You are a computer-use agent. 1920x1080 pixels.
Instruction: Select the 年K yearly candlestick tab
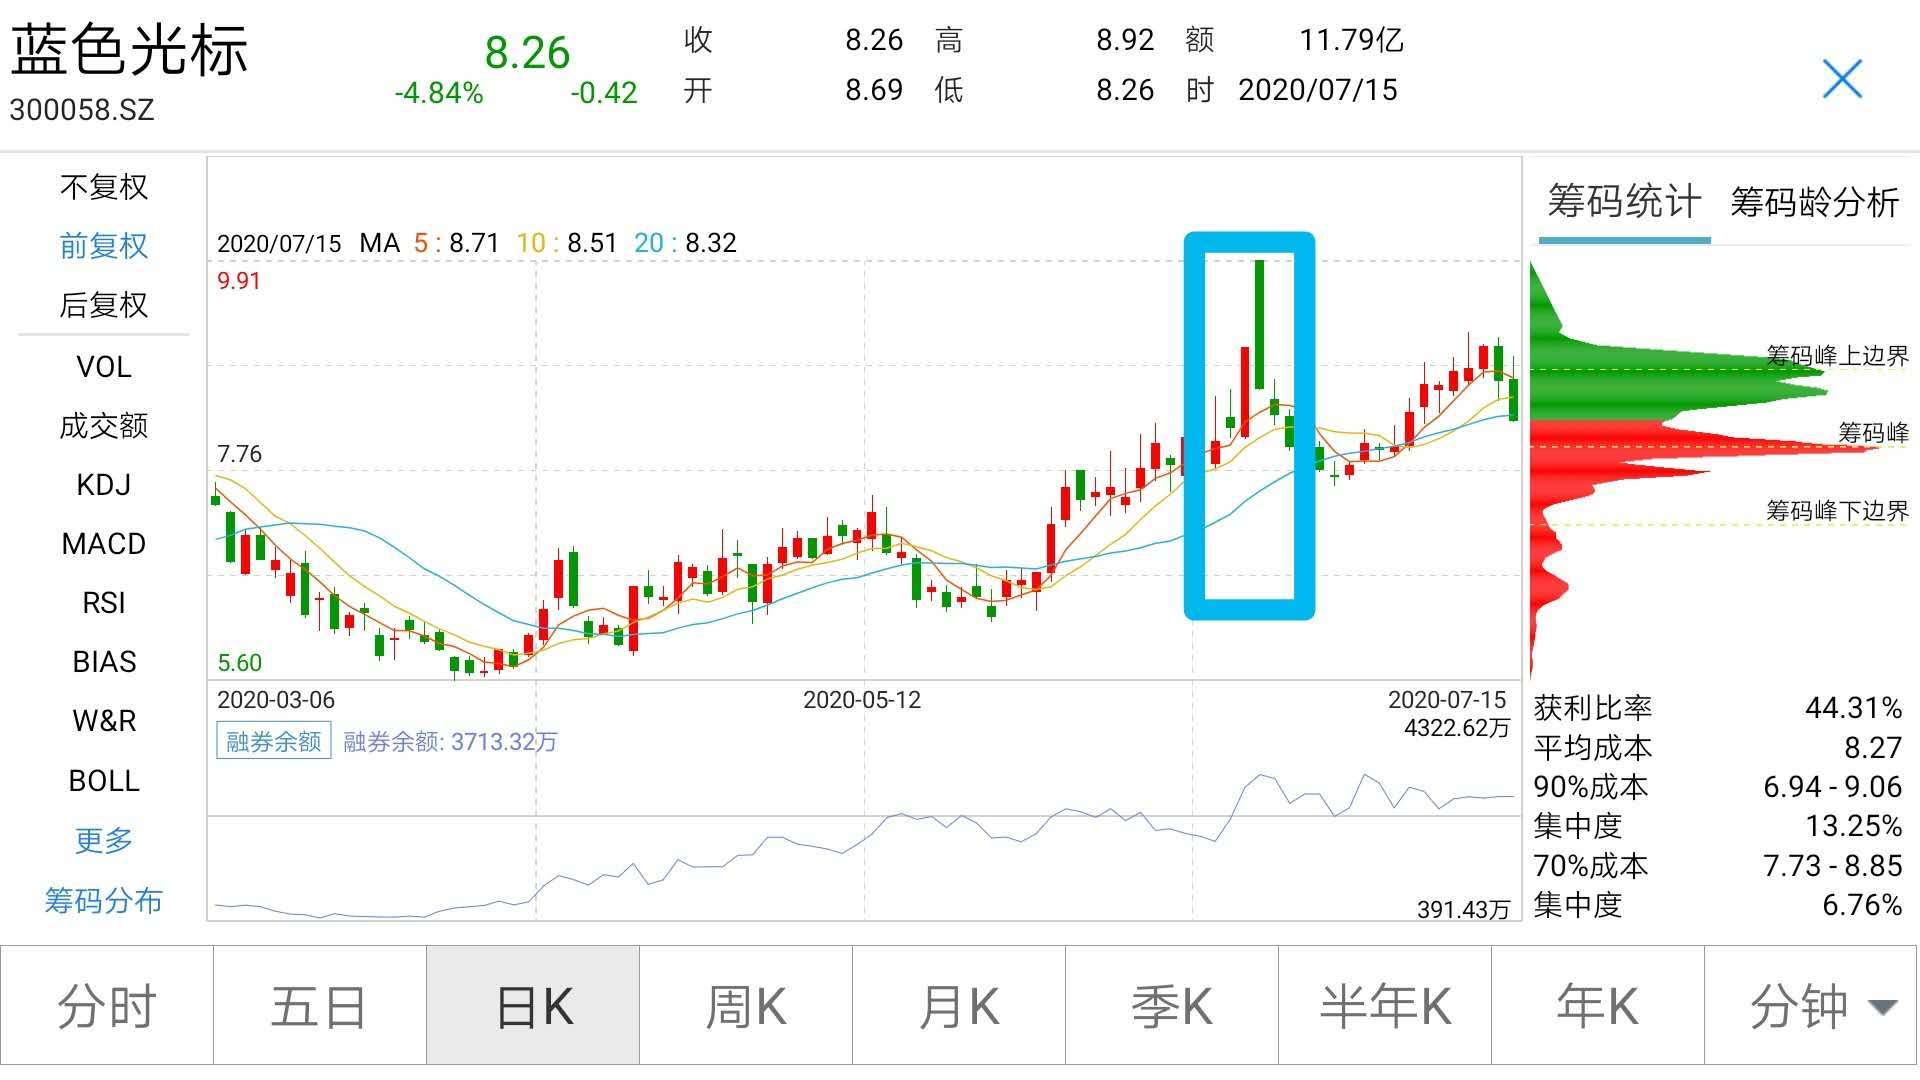(1598, 1006)
